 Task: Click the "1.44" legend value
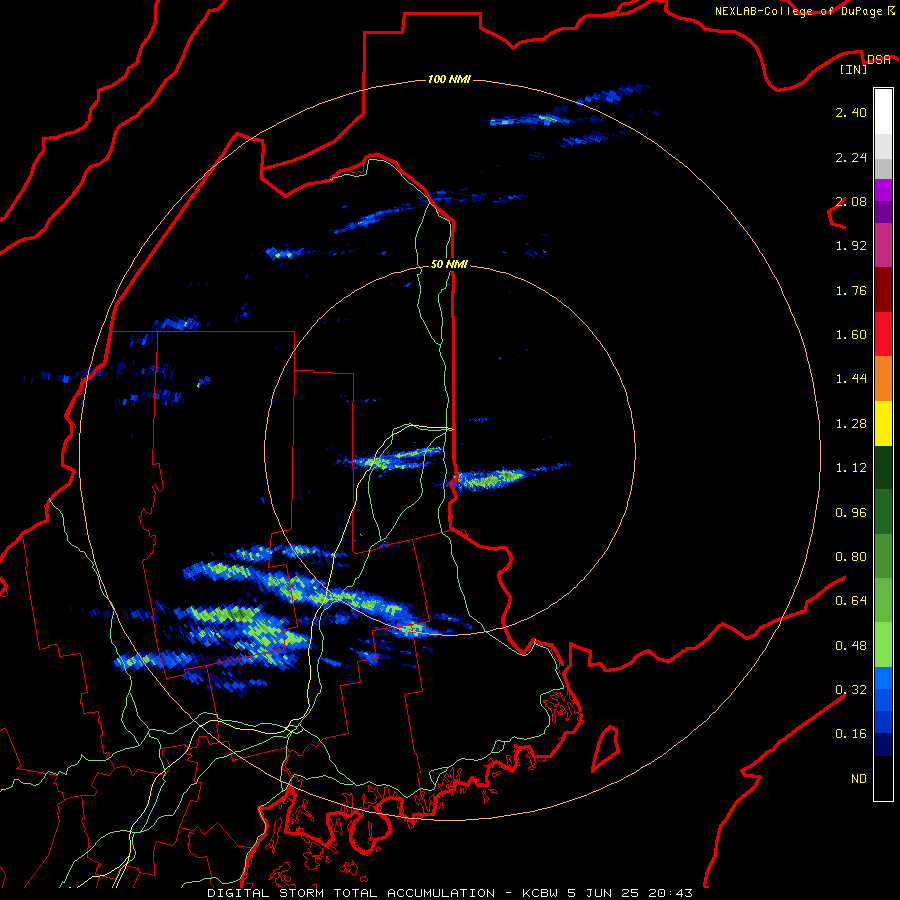point(851,379)
